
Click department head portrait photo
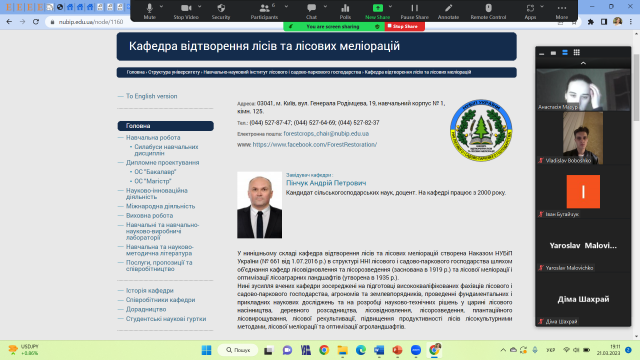click(260, 205)
